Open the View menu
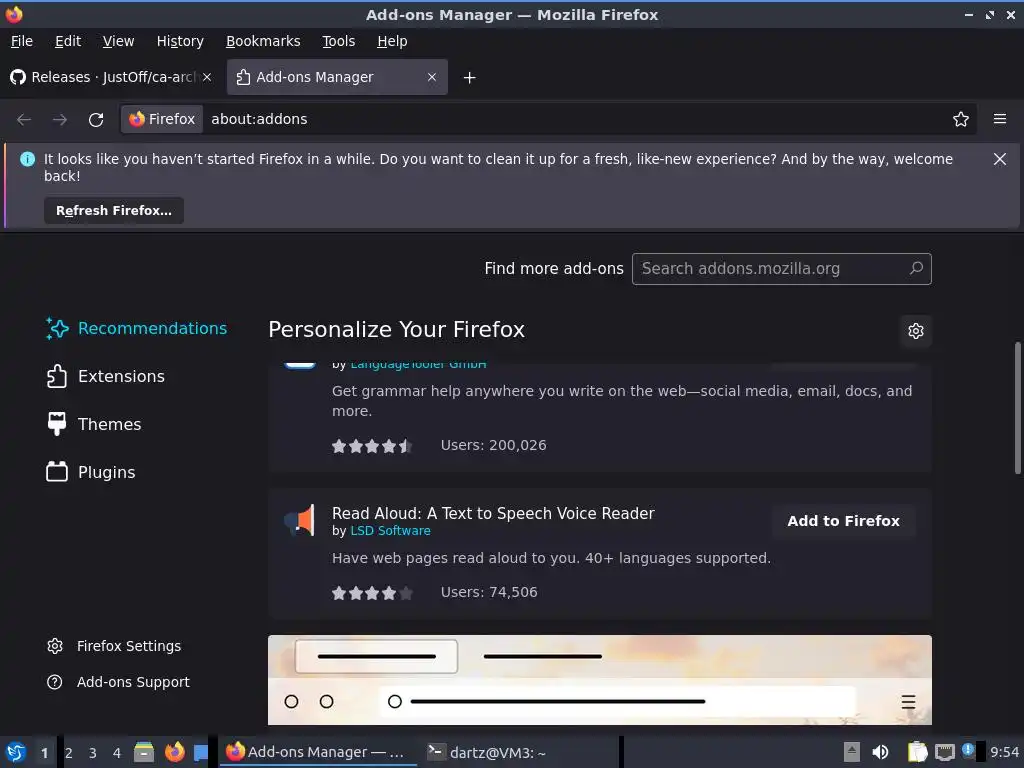The image size is (1024, 768). point(118,41)
